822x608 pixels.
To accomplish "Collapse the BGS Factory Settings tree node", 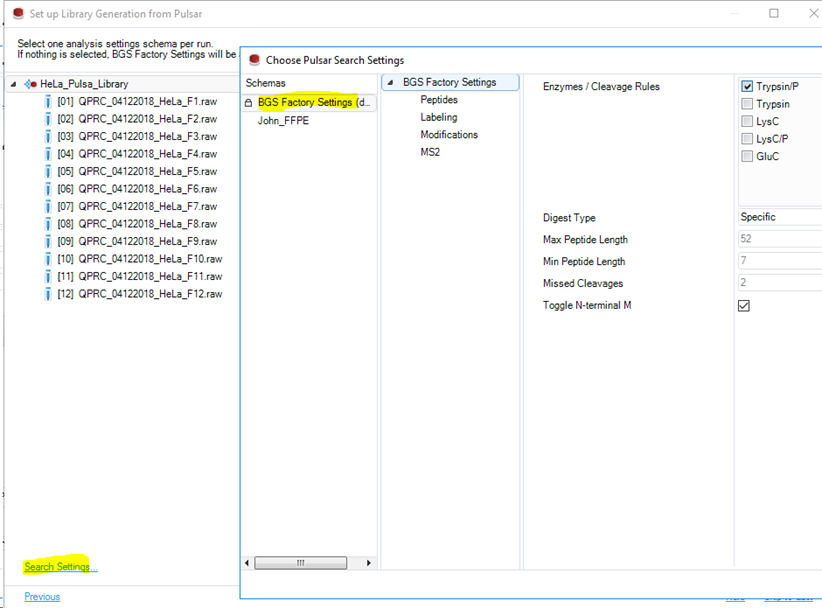I will click(x=390, y=82).
